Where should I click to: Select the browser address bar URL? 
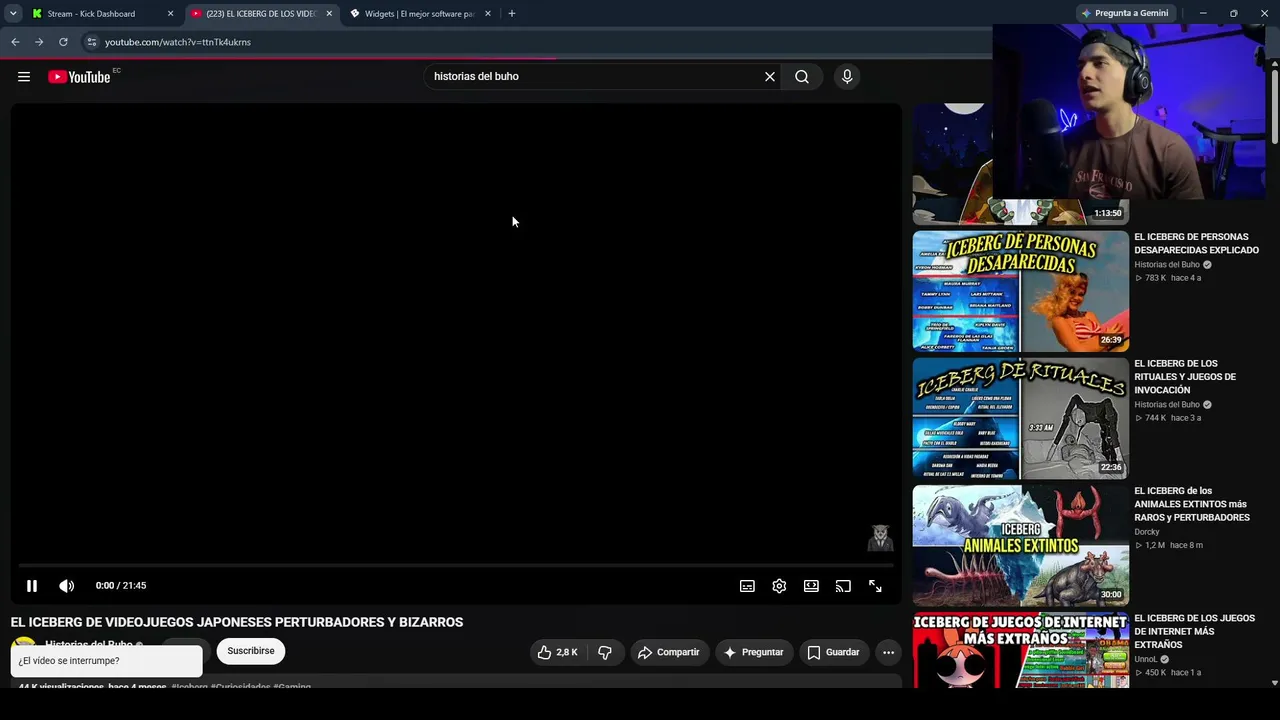click(x=178, y=42)
